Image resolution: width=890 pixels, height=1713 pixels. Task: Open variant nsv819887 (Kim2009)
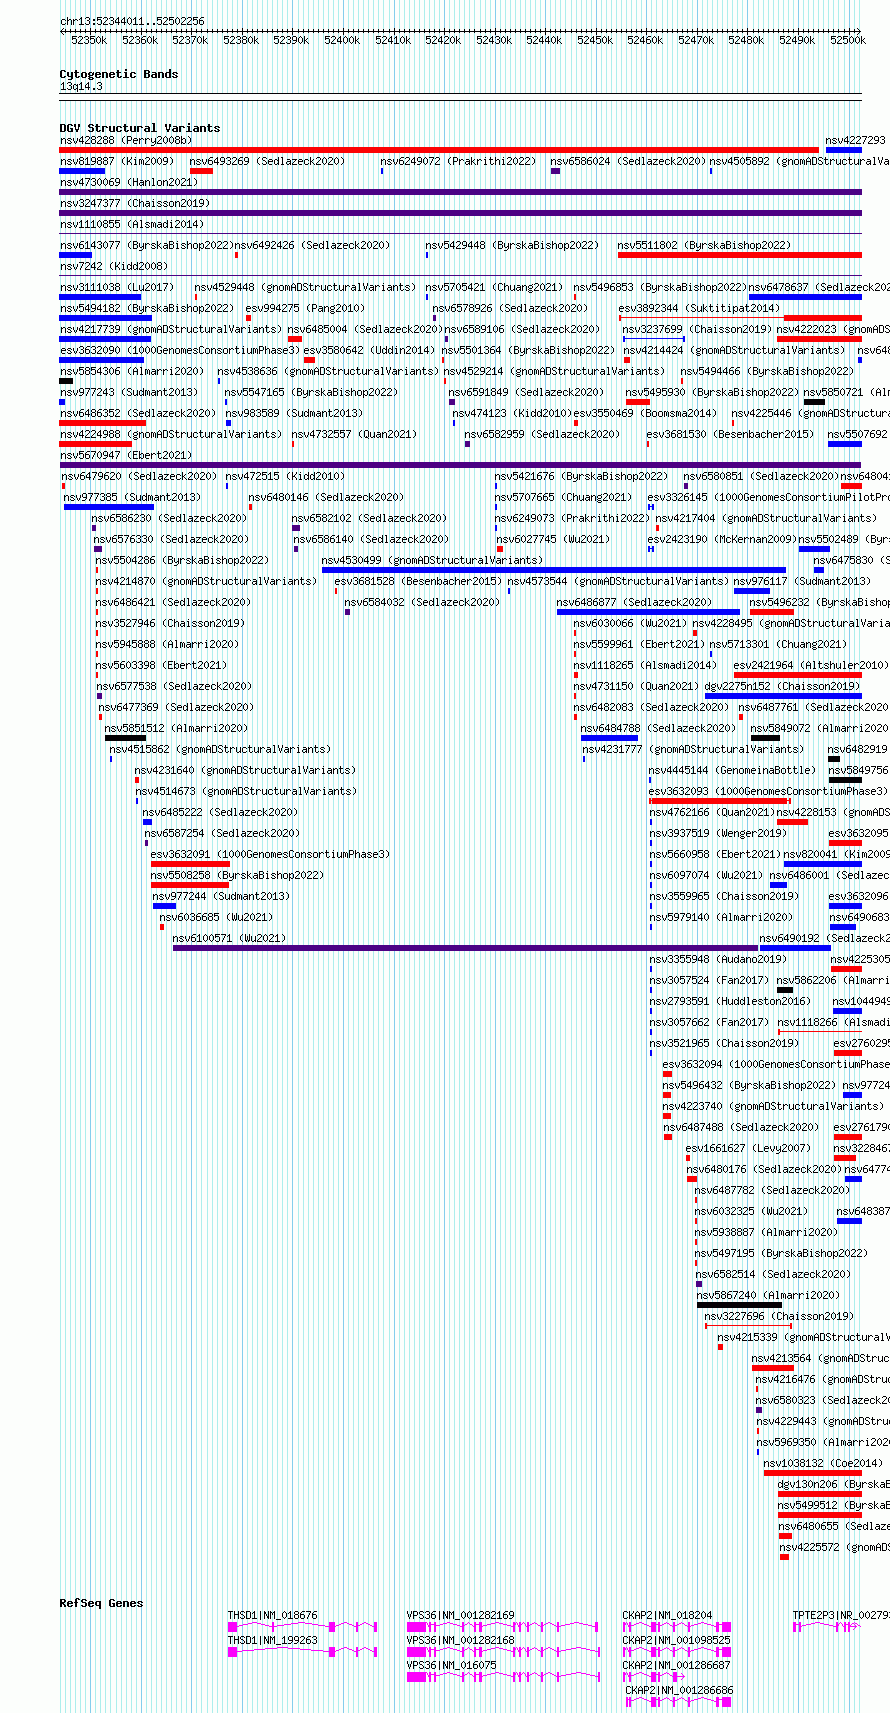coord(116,161)
